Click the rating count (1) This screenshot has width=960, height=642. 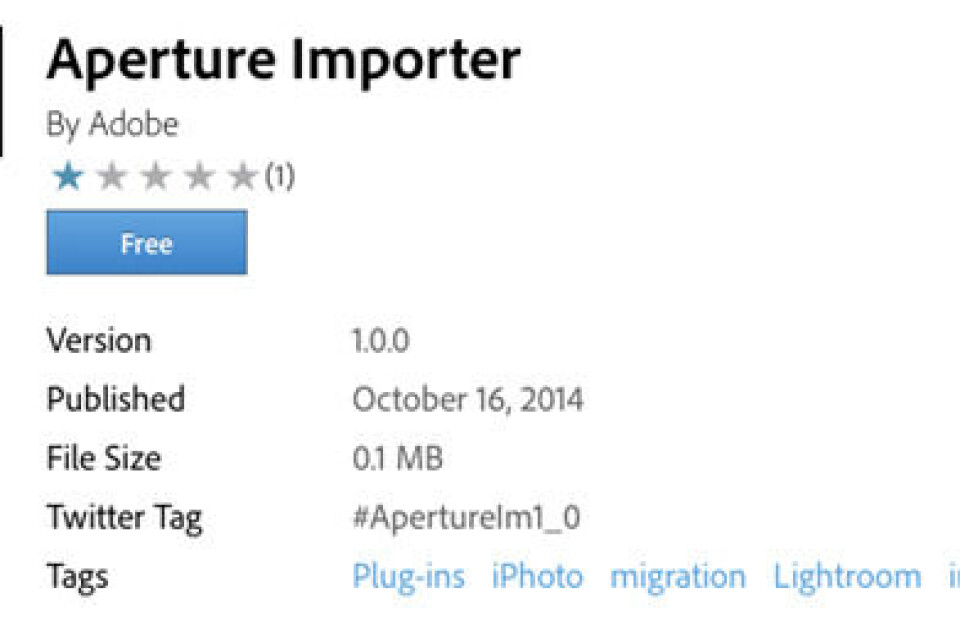pyautogui.click(x=280, y=178)
